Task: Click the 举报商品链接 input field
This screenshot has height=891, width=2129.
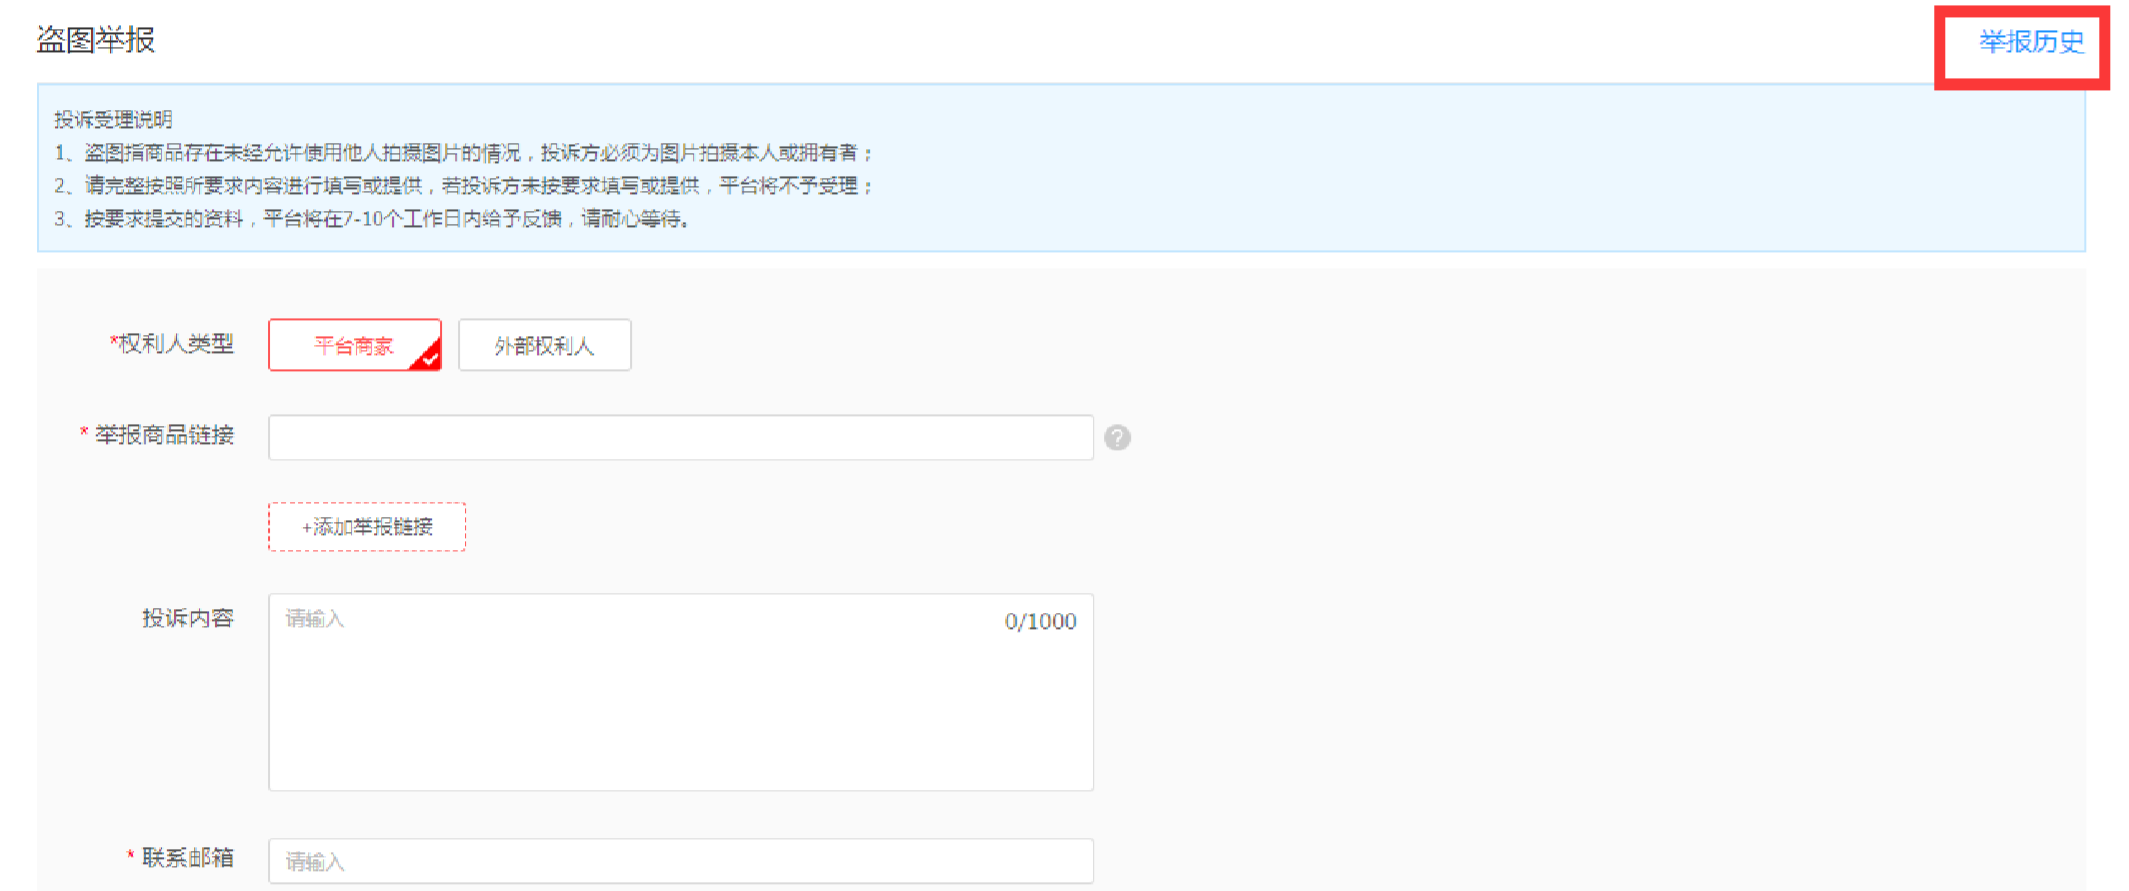Action: [x=681, y=438]
